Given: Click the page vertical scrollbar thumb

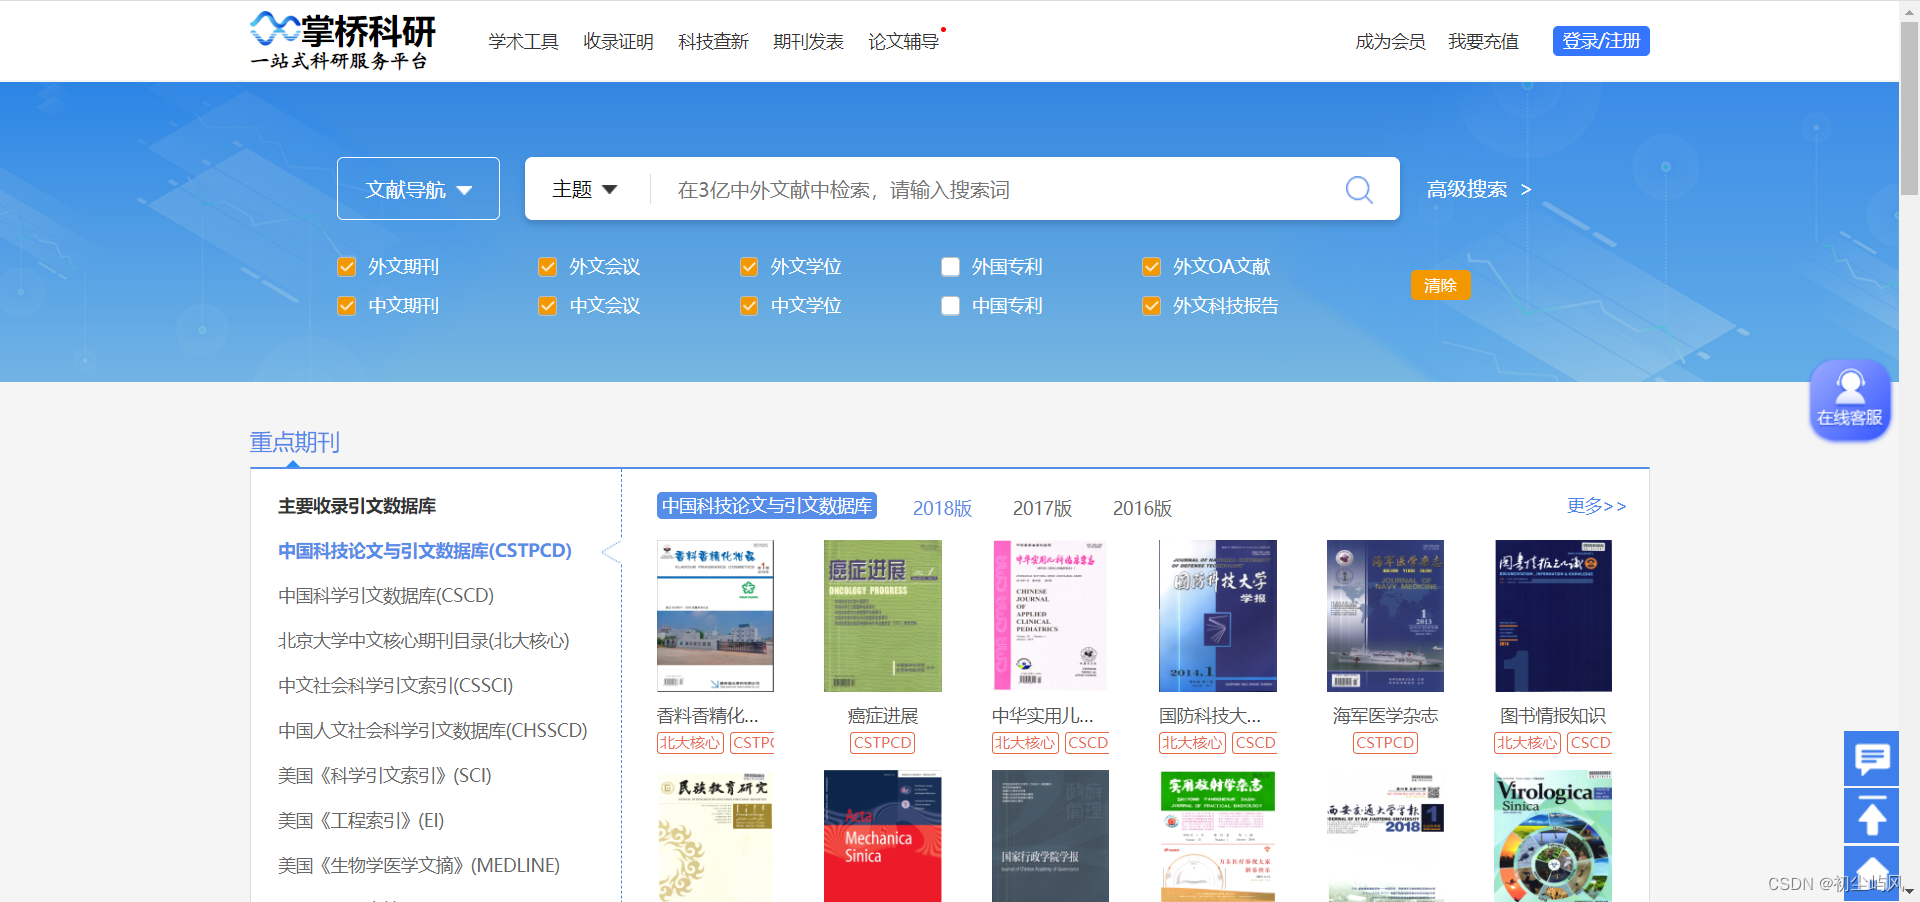Looking at the screenshot, I should [1909, 108].
